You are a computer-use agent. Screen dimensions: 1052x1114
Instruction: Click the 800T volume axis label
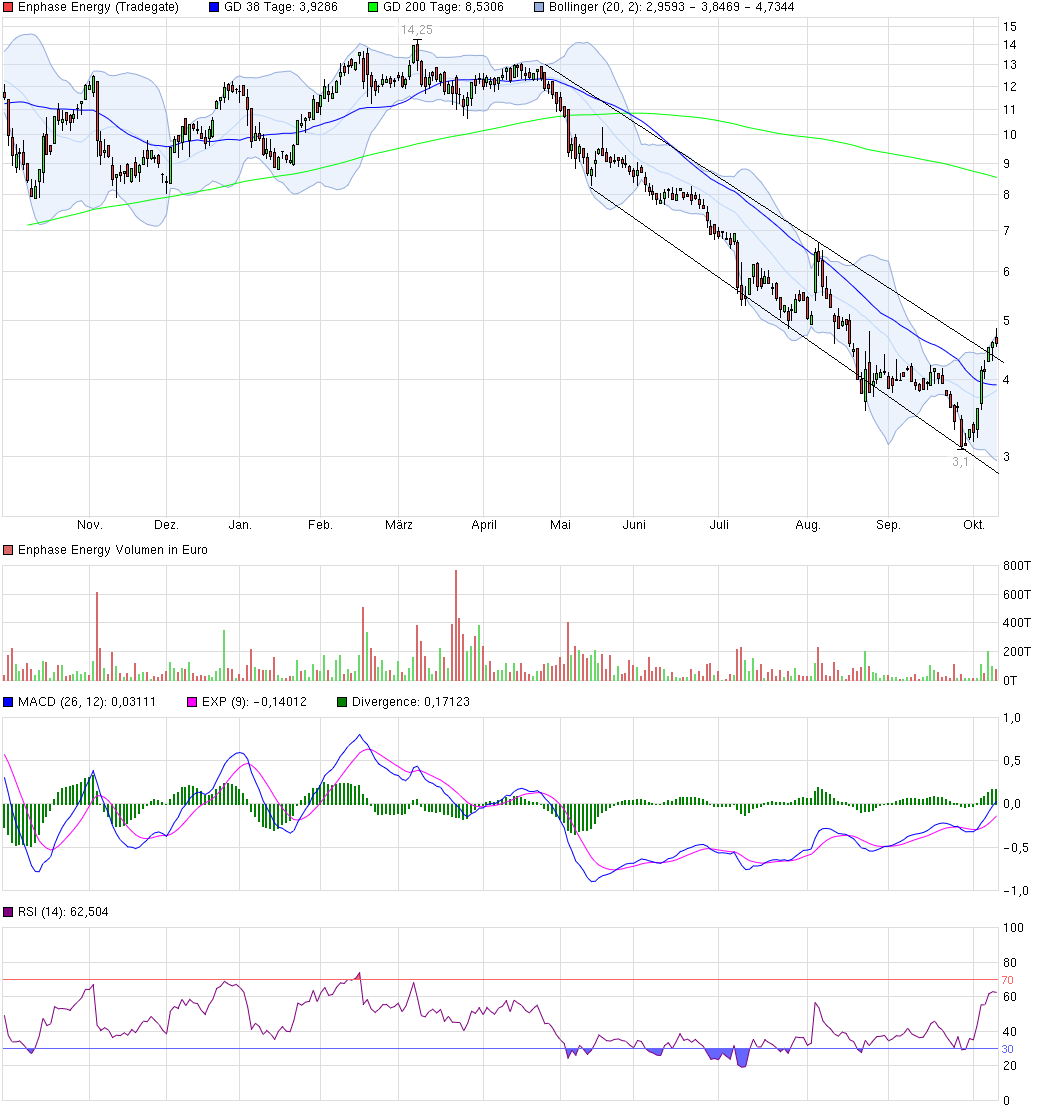(1016, 566)
